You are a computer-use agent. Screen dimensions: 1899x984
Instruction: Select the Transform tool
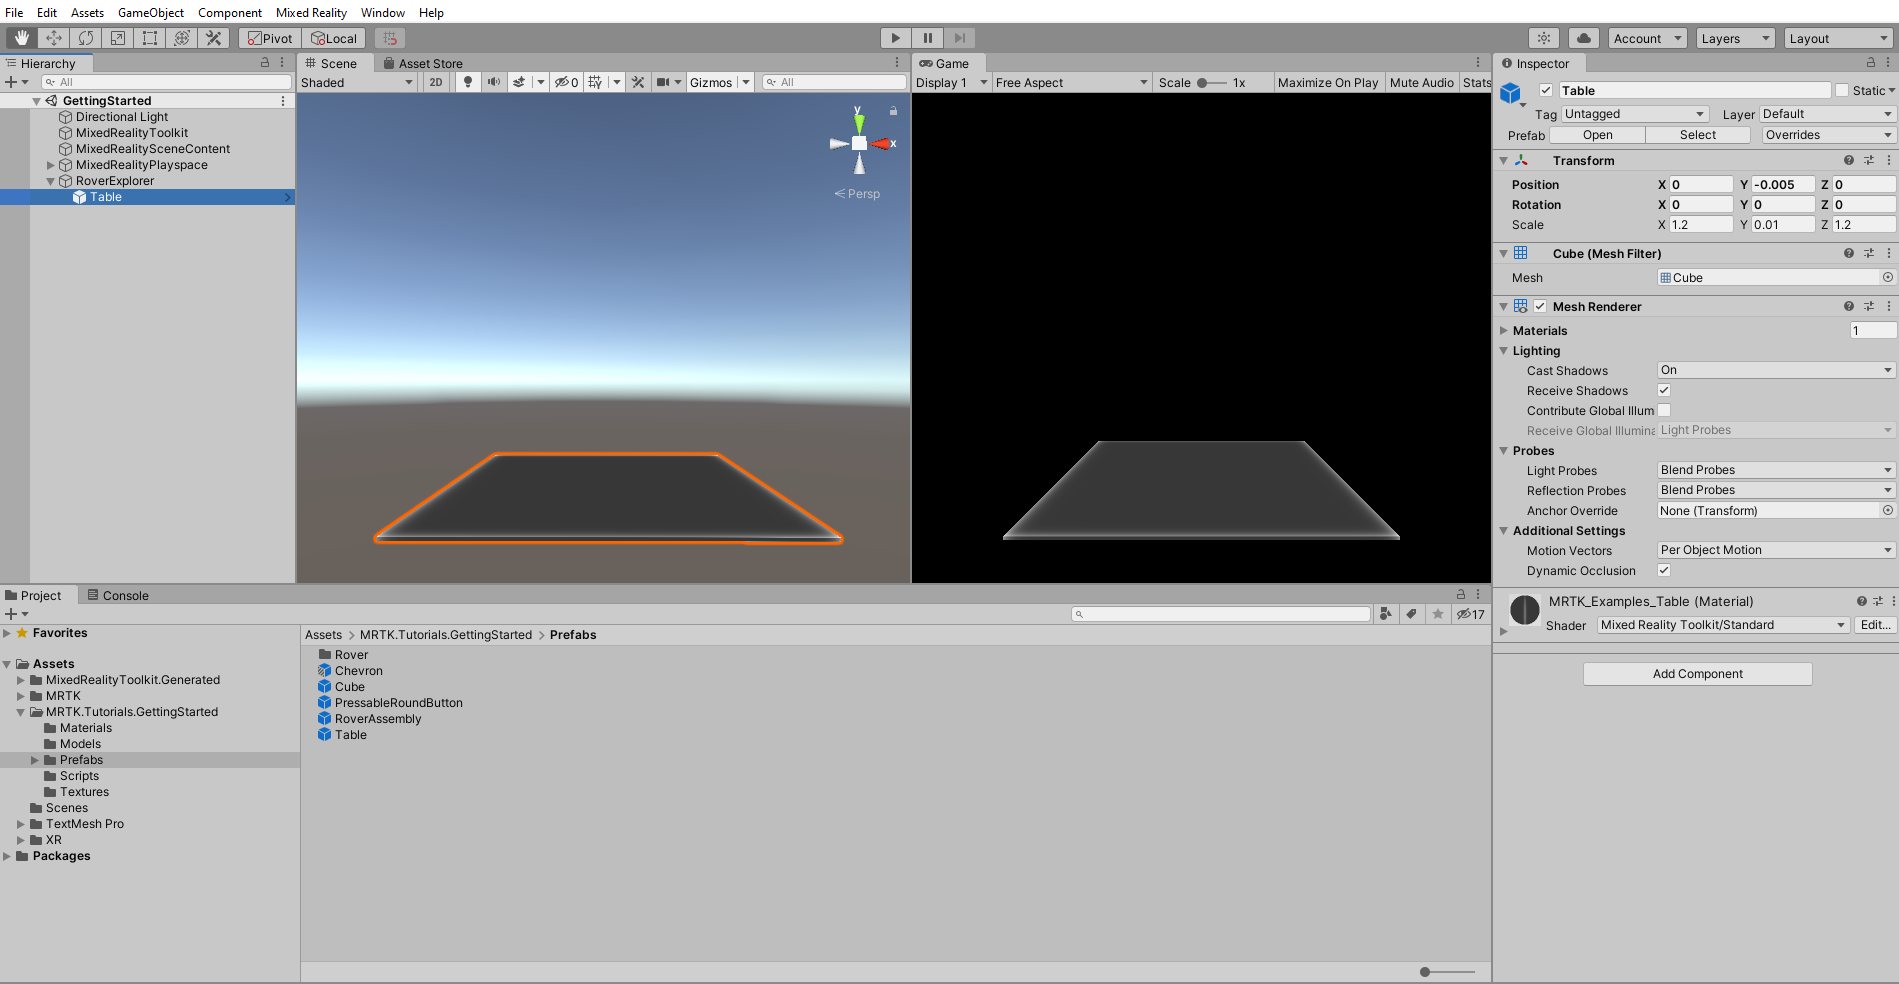(182, 38)
